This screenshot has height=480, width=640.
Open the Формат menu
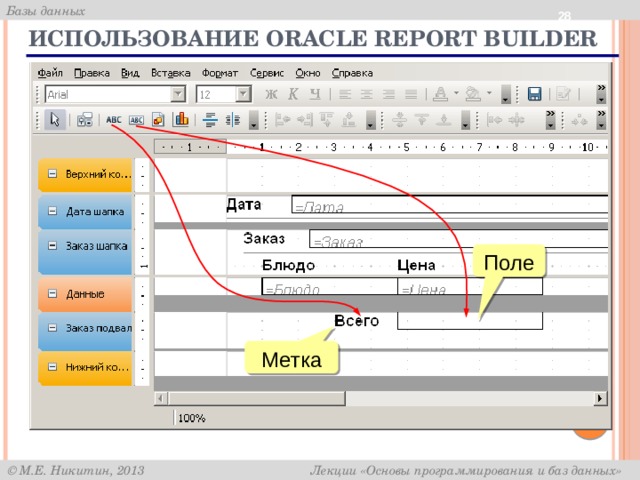point(220,73)
